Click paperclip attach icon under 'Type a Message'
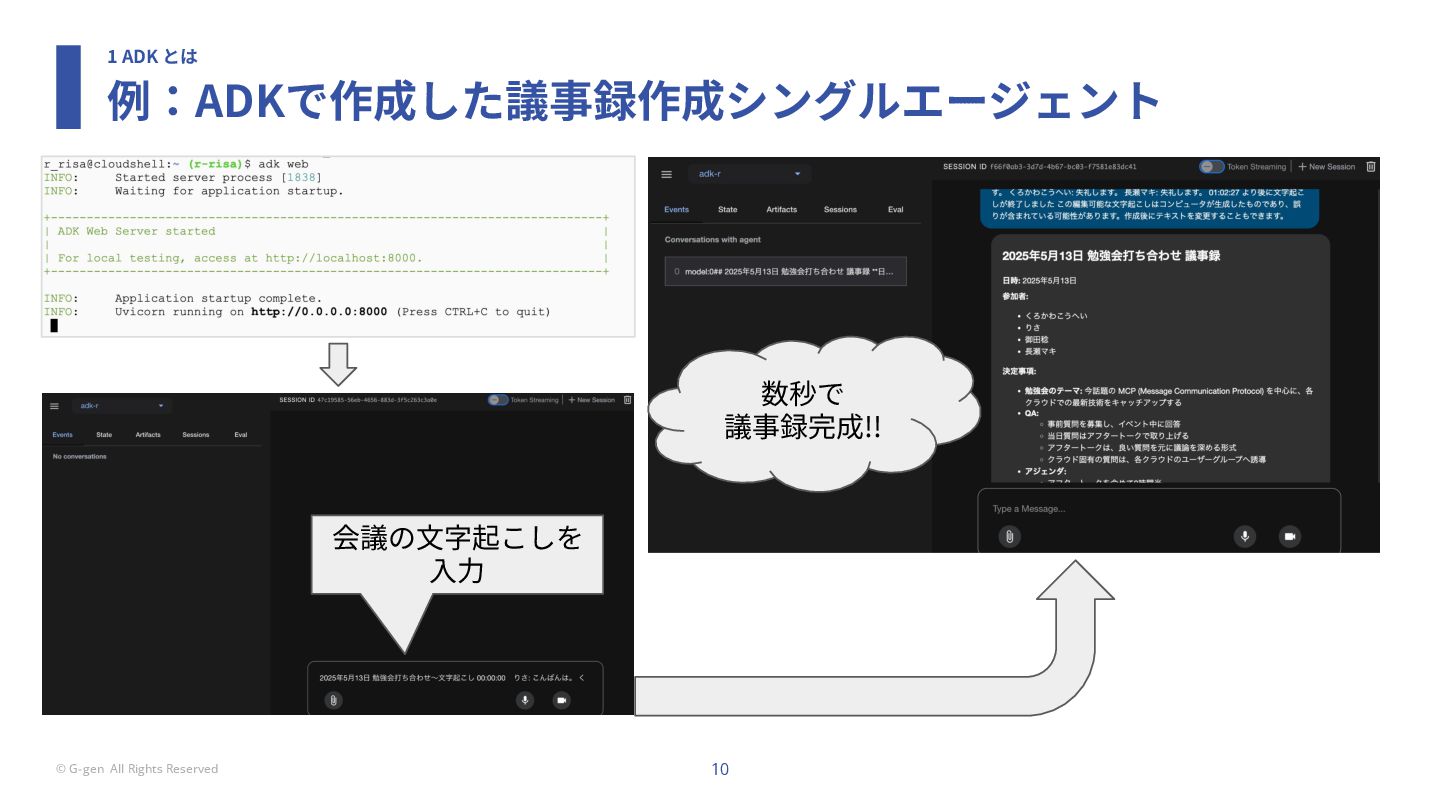The width and height of the screenshot is (1440, 810). [1010, 537]
